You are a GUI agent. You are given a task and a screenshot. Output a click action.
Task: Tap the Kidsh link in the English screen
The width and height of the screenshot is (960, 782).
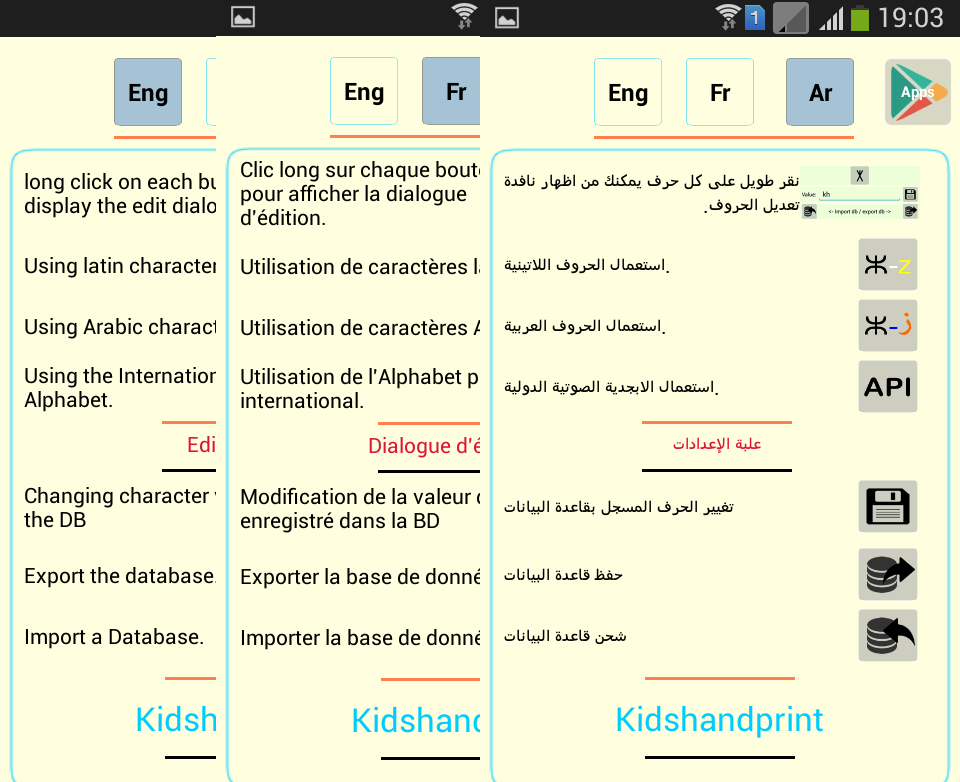(x=176, y=719)
